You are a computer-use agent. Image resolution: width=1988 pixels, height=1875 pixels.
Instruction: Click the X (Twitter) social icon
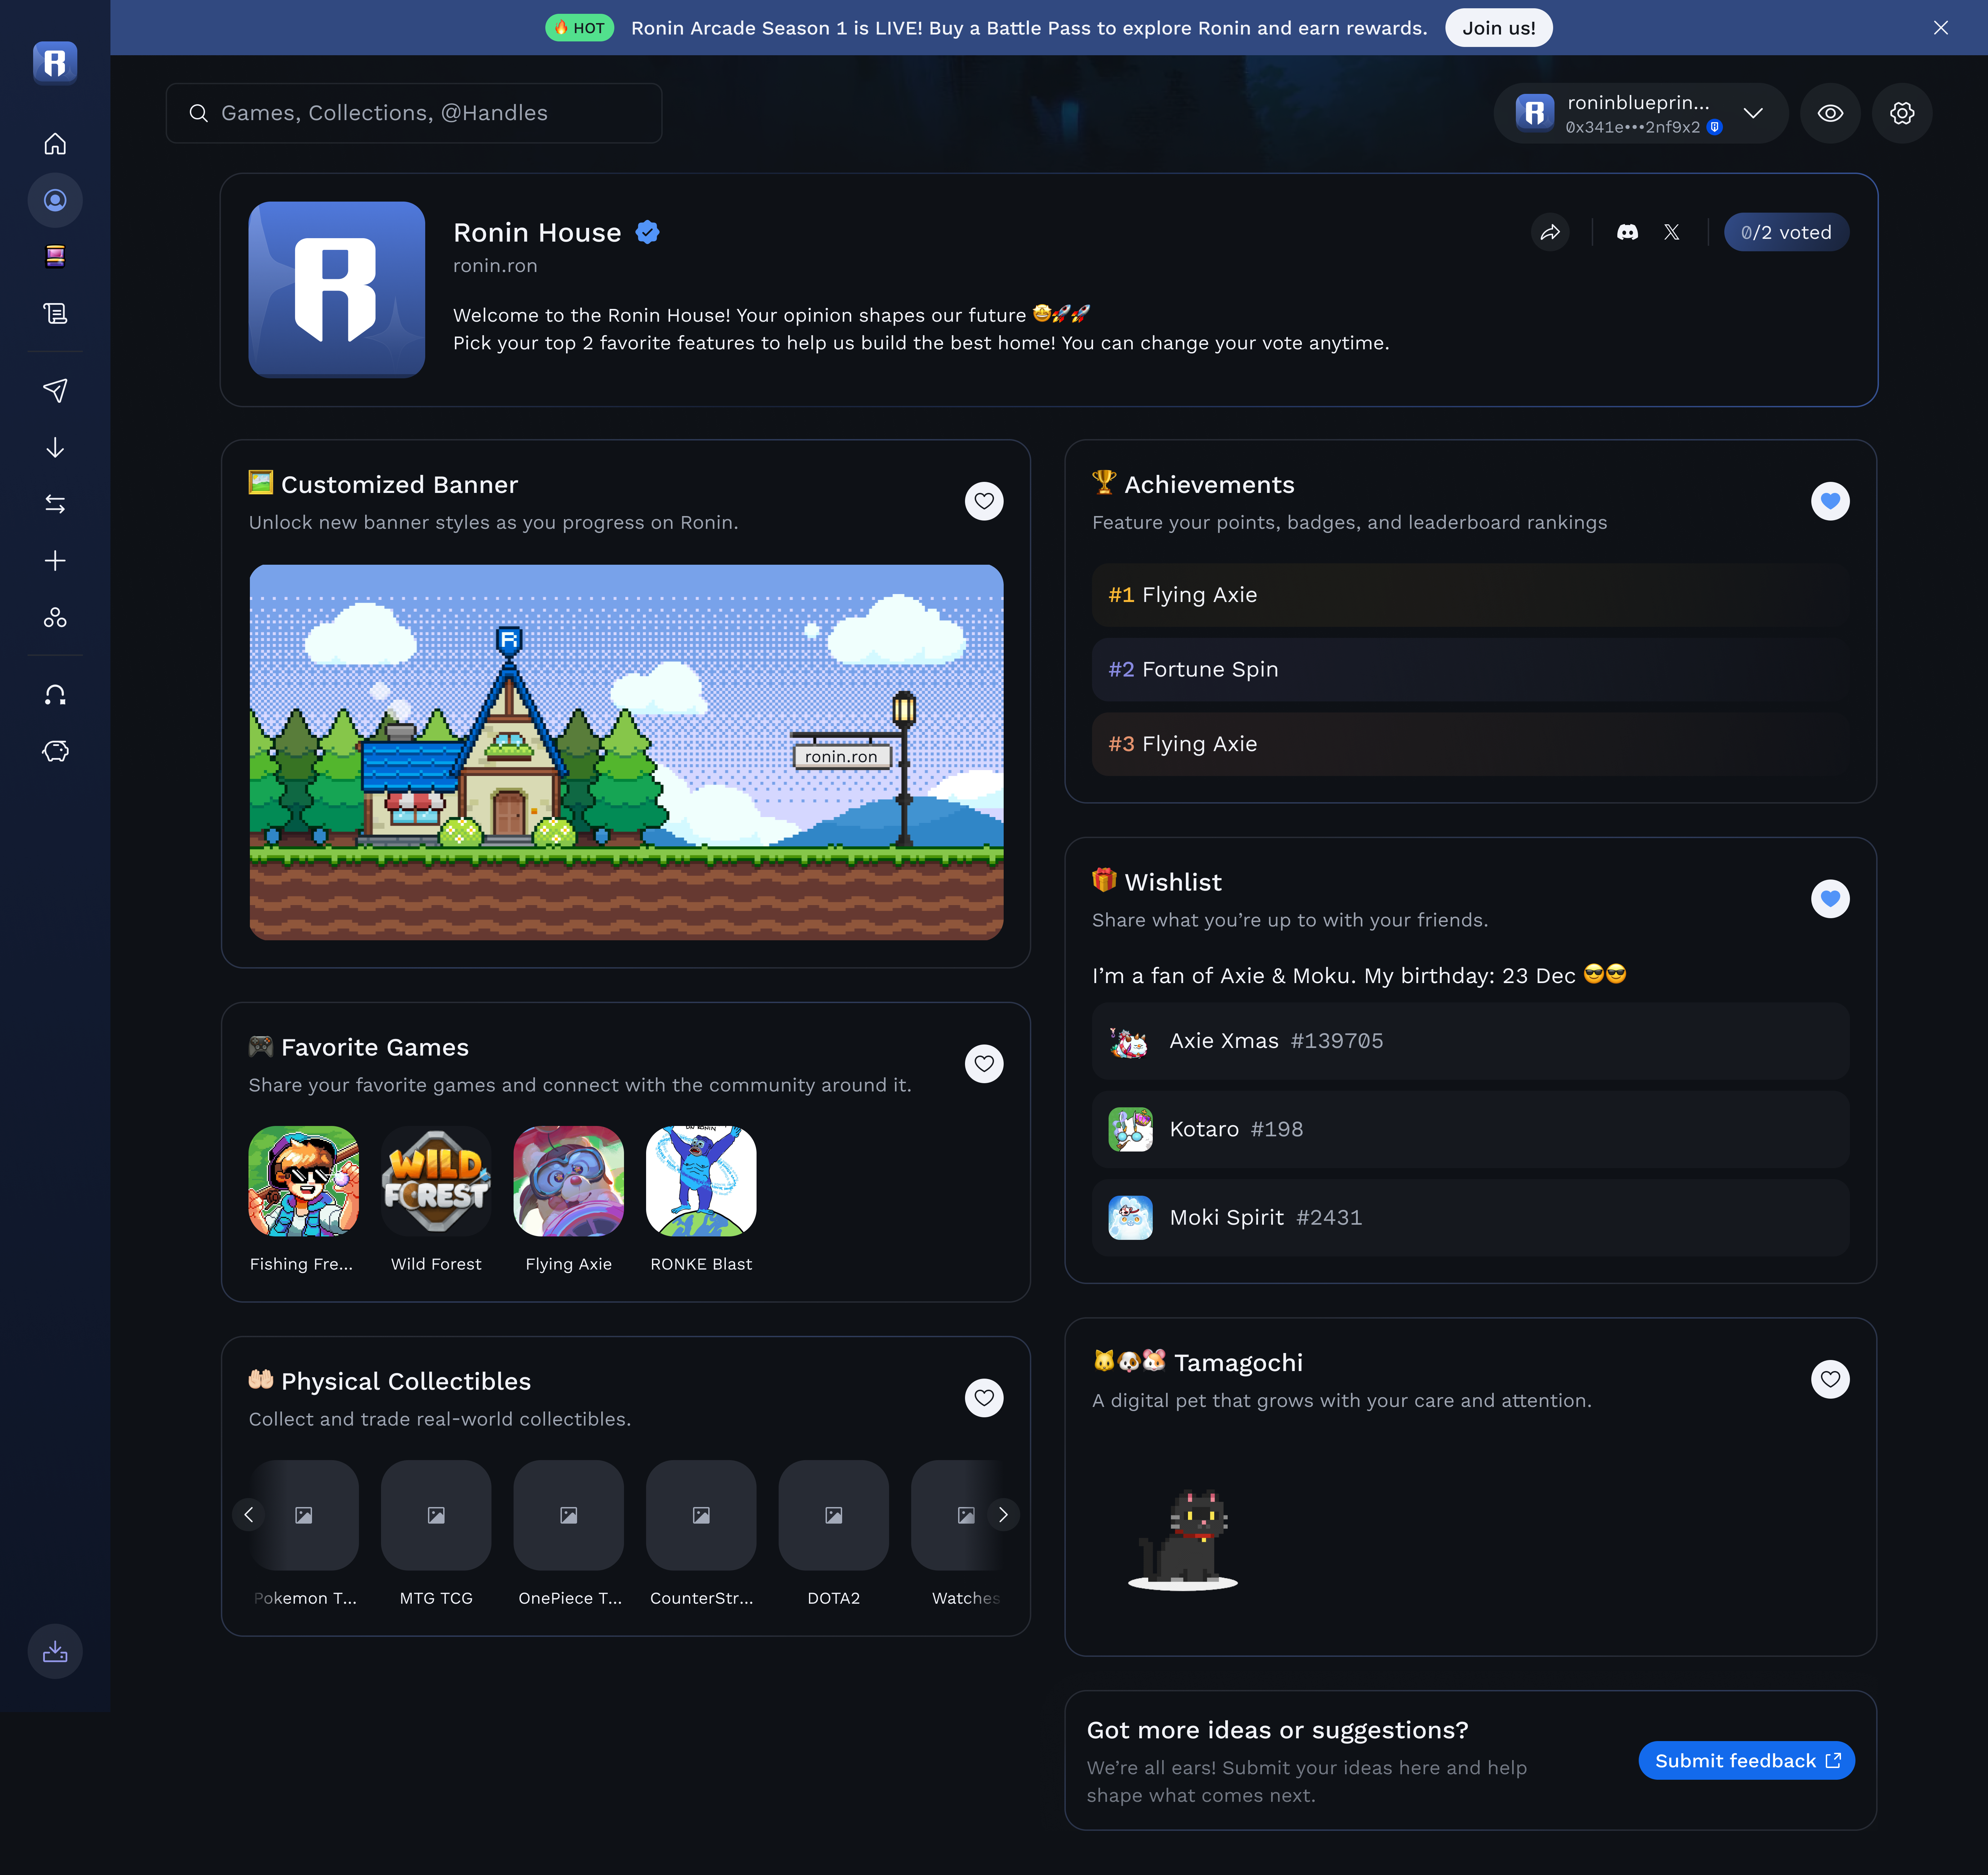pos(1671,232)
